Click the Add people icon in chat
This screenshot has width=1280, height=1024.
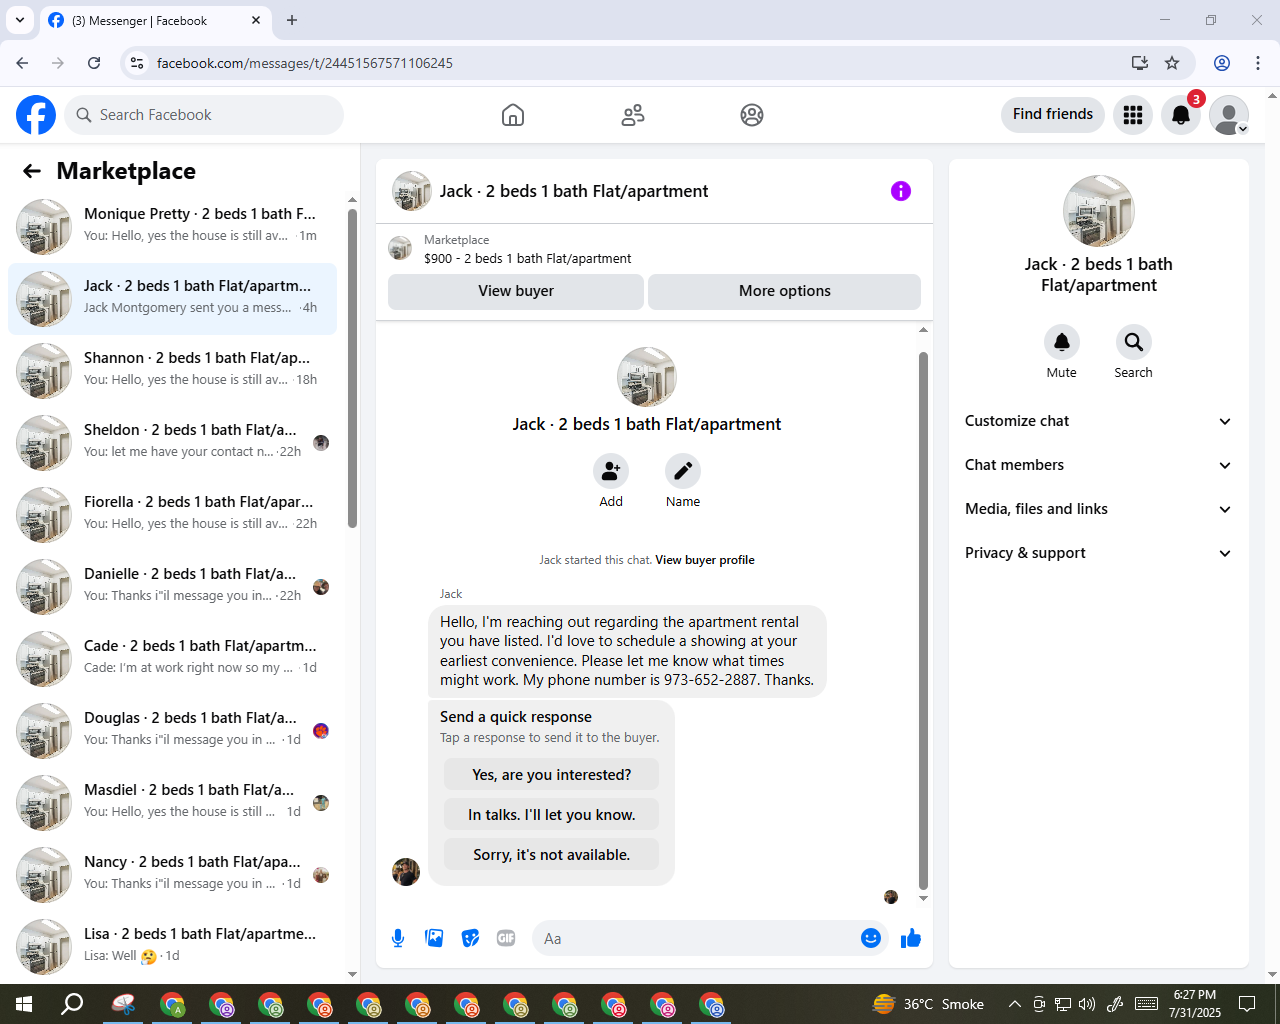point(611,471)
